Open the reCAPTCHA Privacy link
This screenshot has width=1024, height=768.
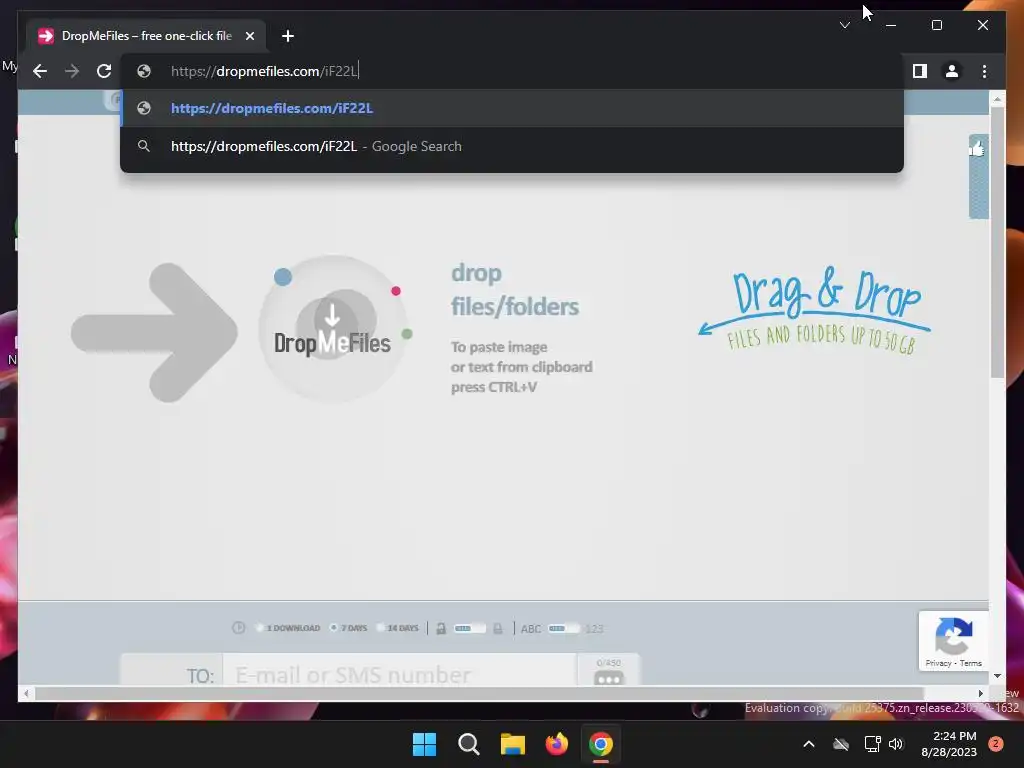(x=938, y=664)
